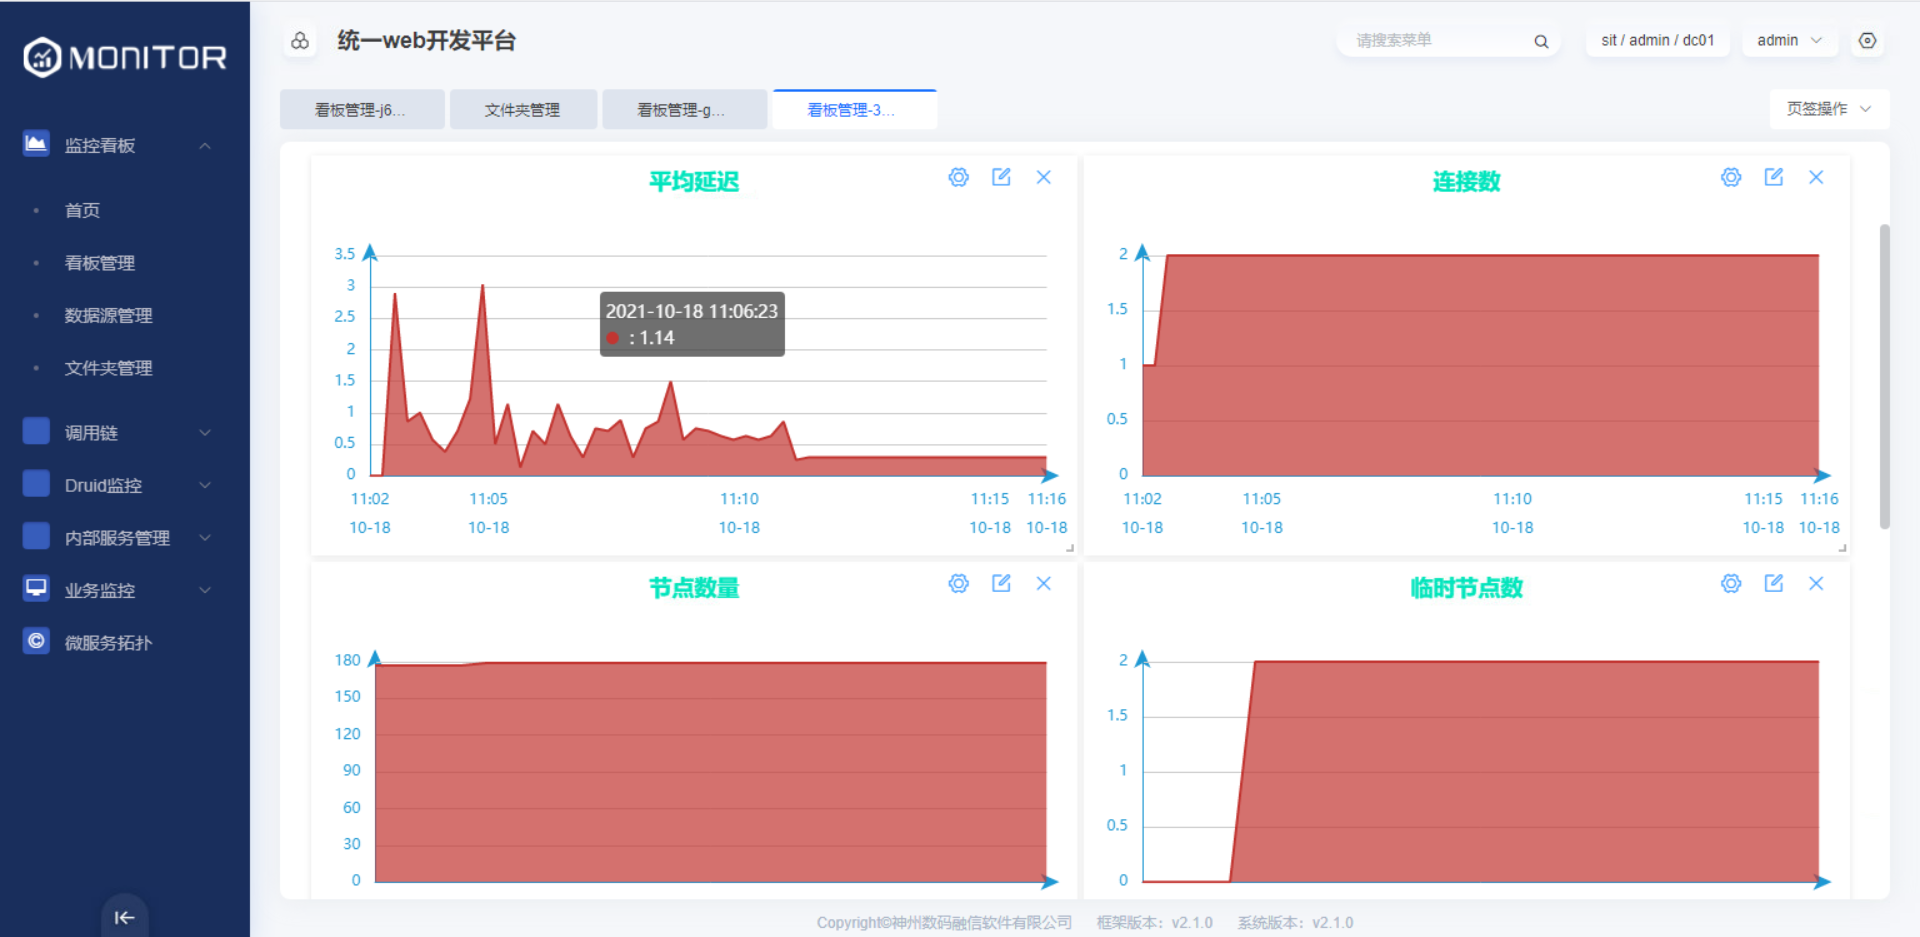Click the MONITOR logo icon
Viewport: 1920px width, 937px height.
pos(43,57)
